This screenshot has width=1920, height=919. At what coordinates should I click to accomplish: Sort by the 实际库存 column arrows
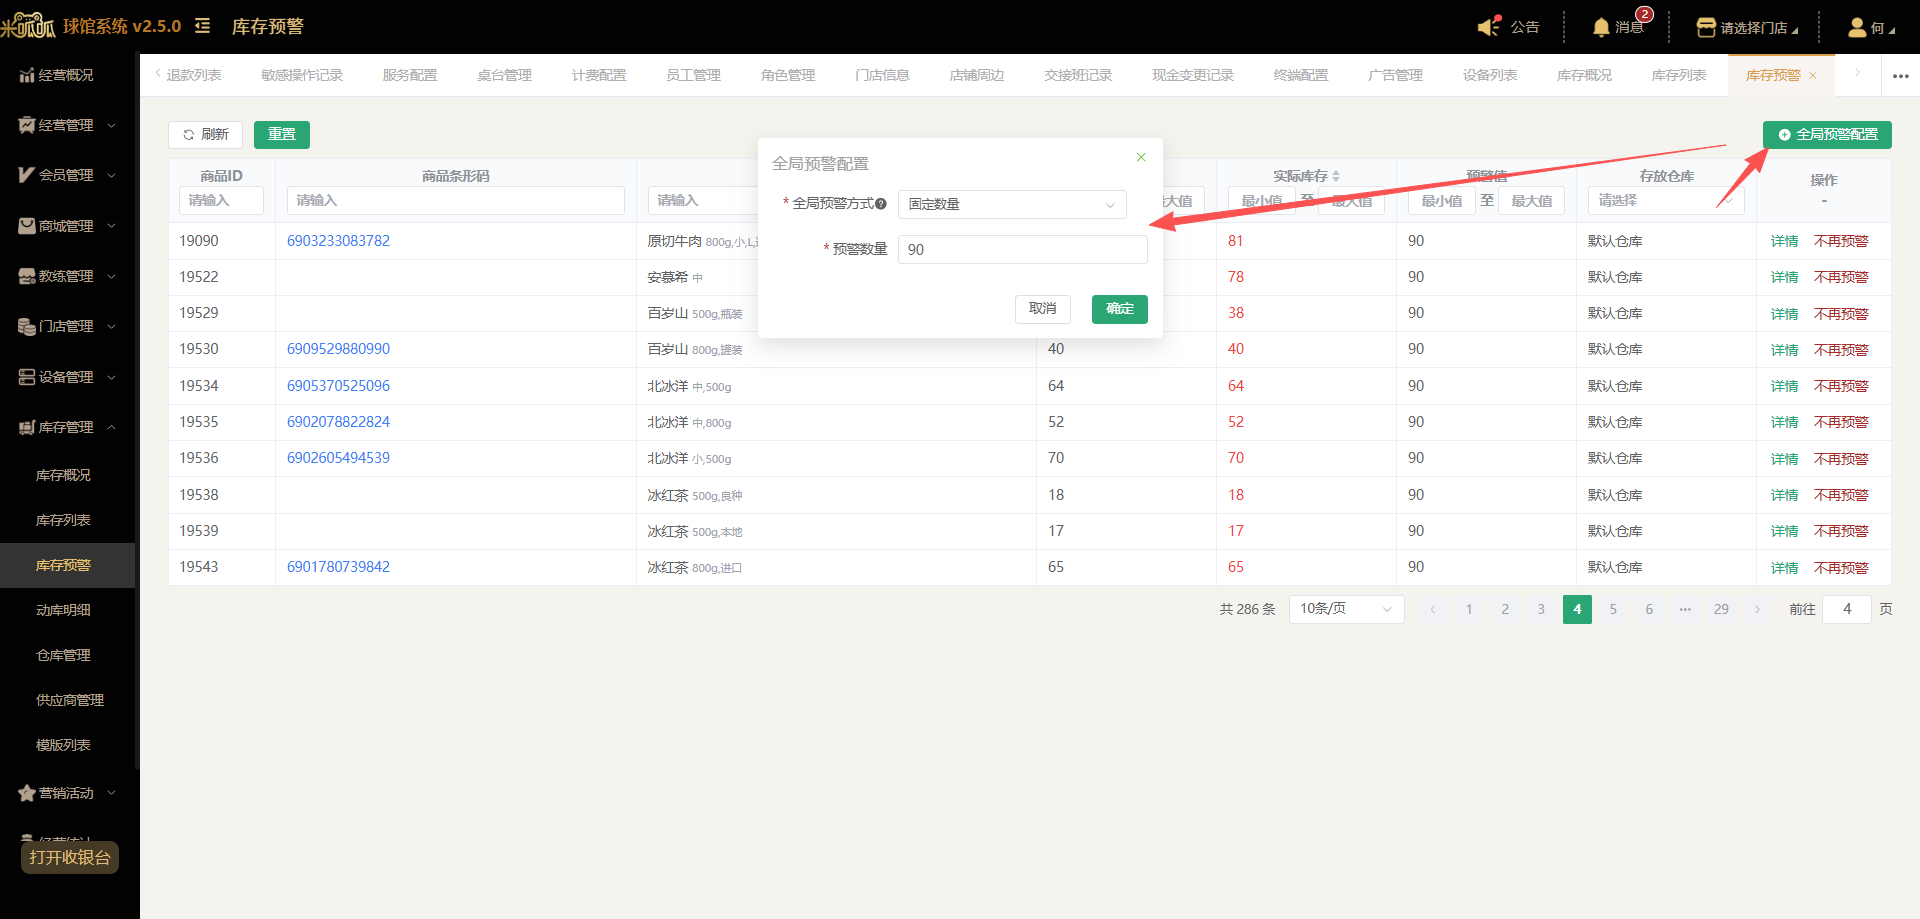(x=1336, y=176)
